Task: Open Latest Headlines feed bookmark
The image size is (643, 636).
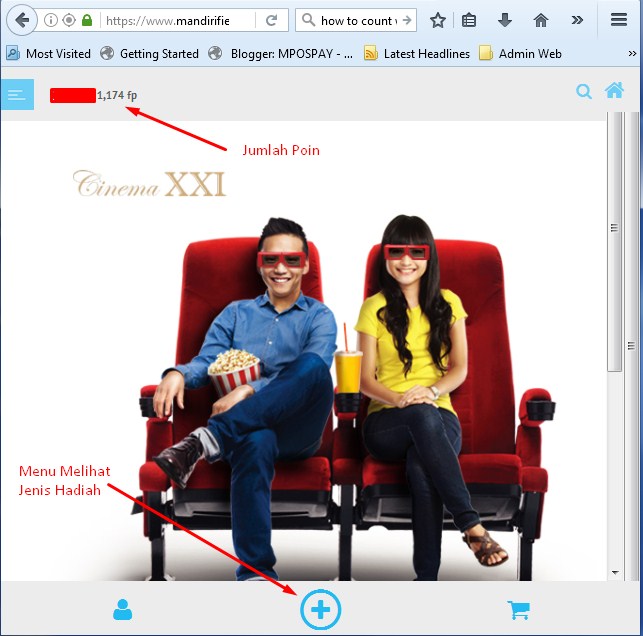Action: (417, 54)
